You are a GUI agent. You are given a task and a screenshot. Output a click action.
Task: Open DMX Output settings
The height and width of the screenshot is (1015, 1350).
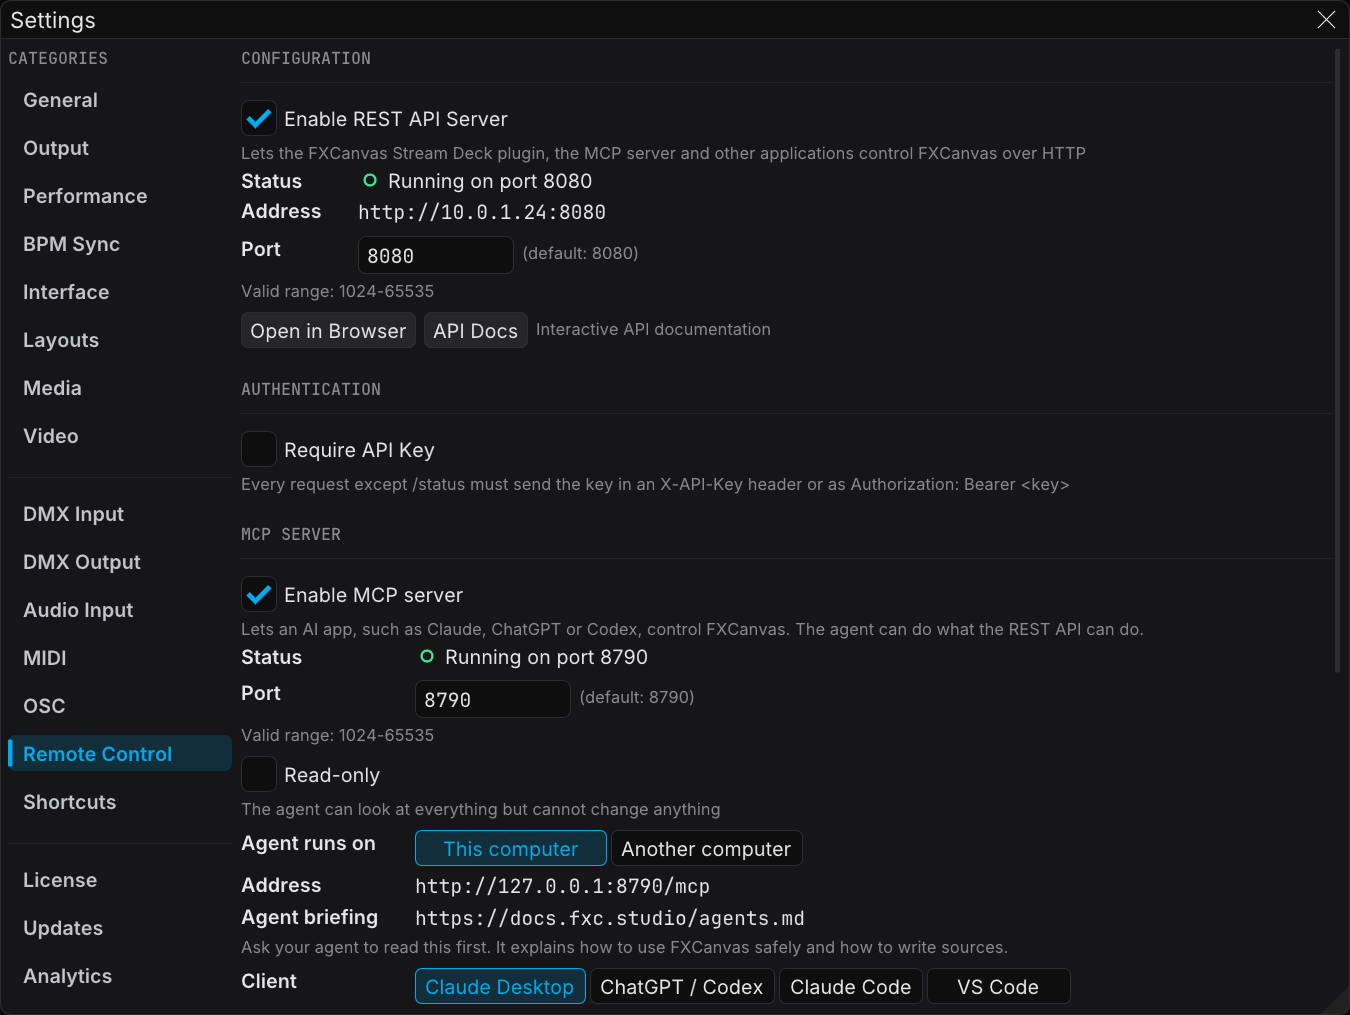[x=120, y=562]
